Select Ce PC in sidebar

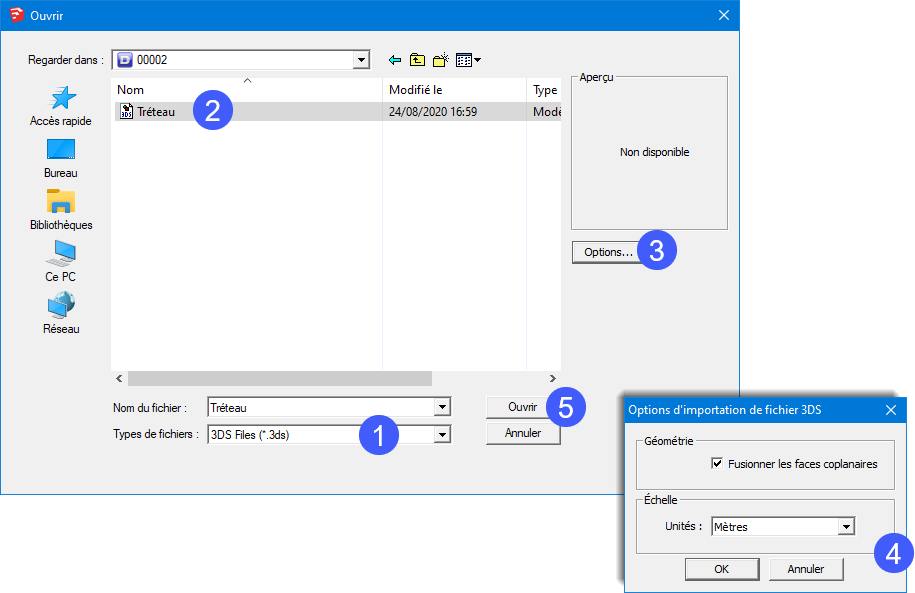click(61, 261)
